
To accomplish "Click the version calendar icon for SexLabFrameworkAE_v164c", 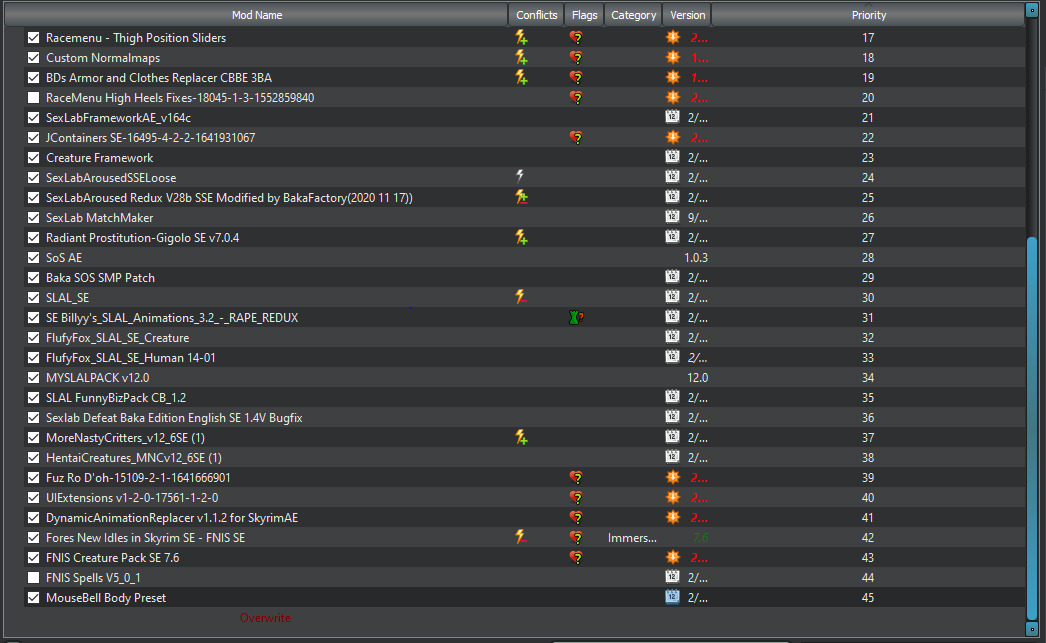I will click(x=672, y=117).
